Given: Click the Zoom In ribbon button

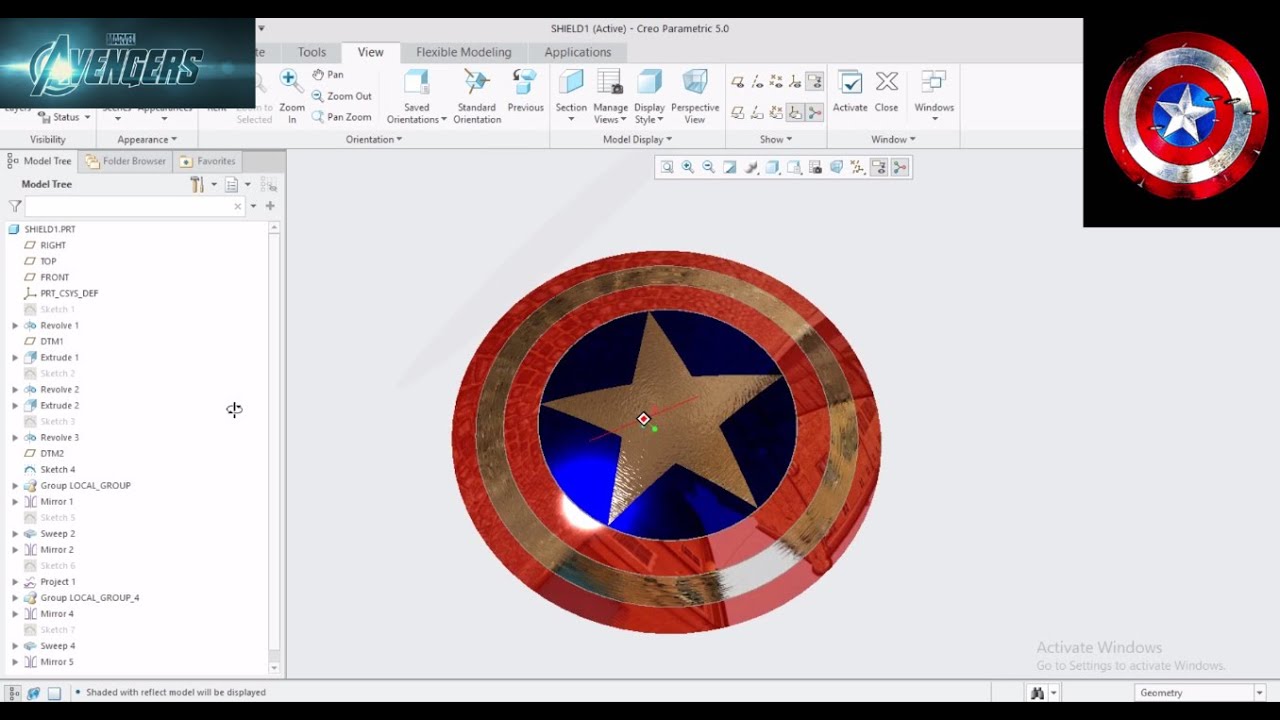Looking at the screenshot, I should coord(292,96).
